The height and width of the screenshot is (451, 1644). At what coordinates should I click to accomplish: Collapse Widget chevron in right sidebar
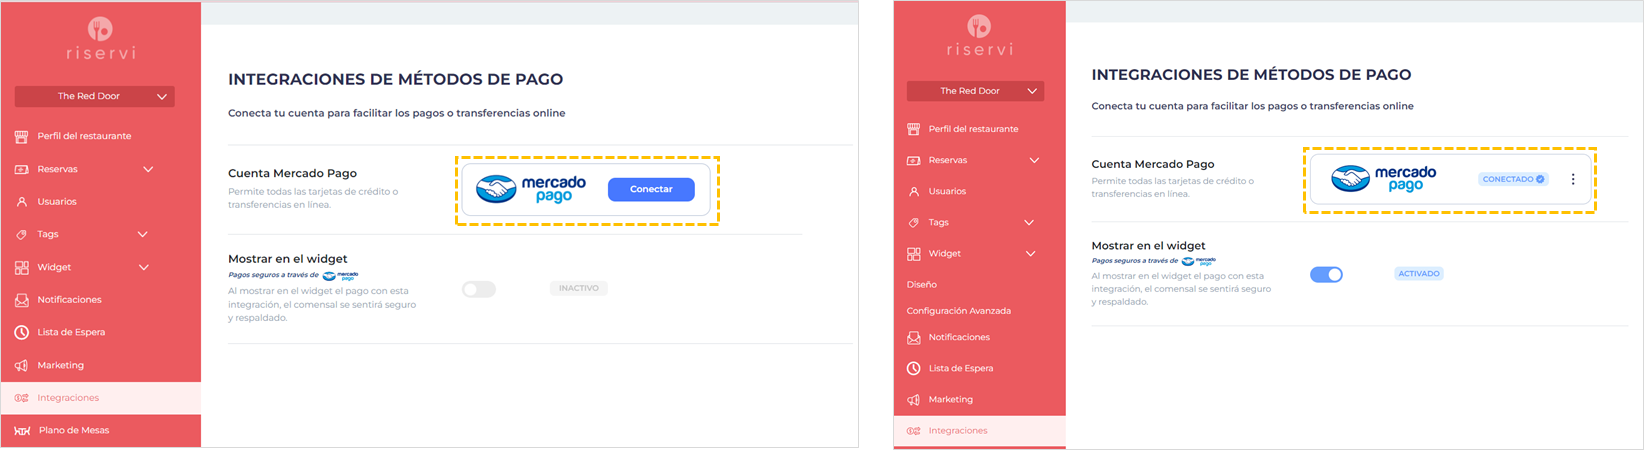1030,253
